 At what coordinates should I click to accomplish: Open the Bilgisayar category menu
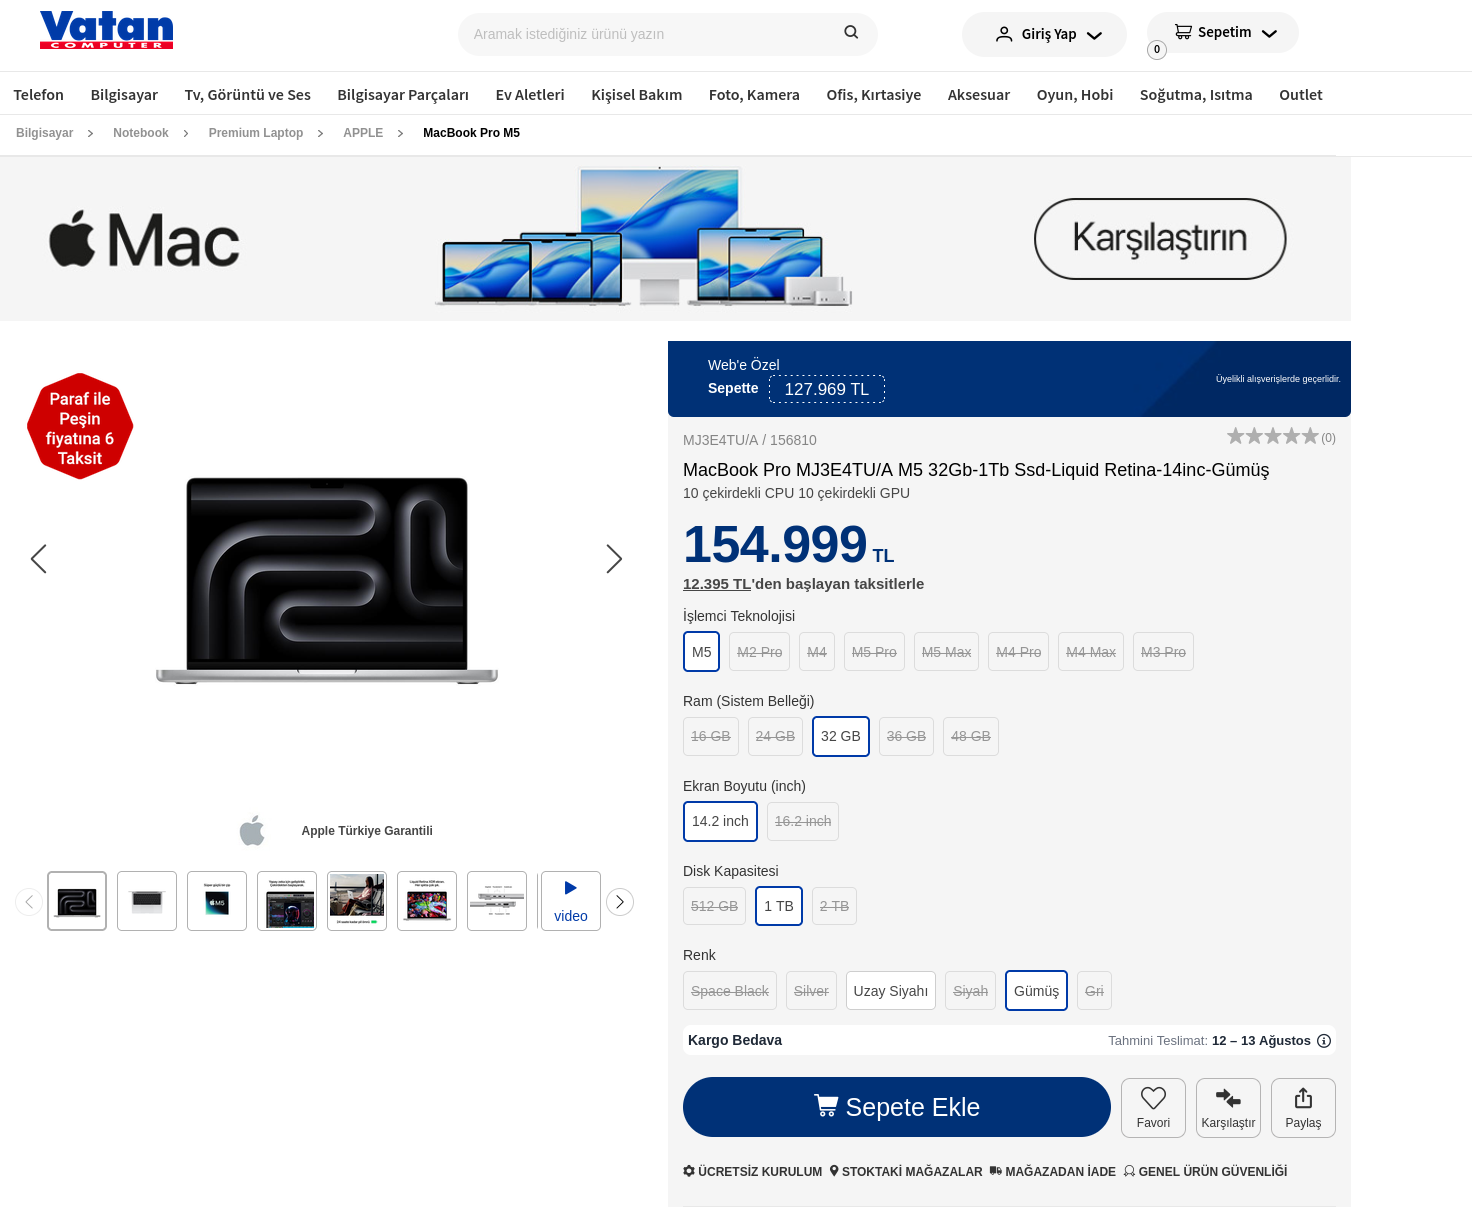pos(124,95)
